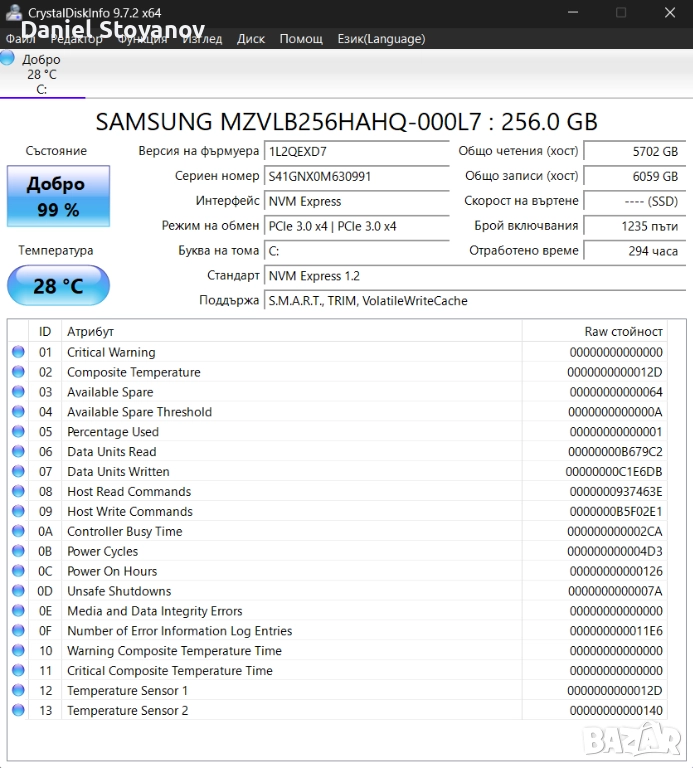Click the power on count value 1235 пъти
The width and height of the screenshot is (693, 768).
tap(635, 226)
